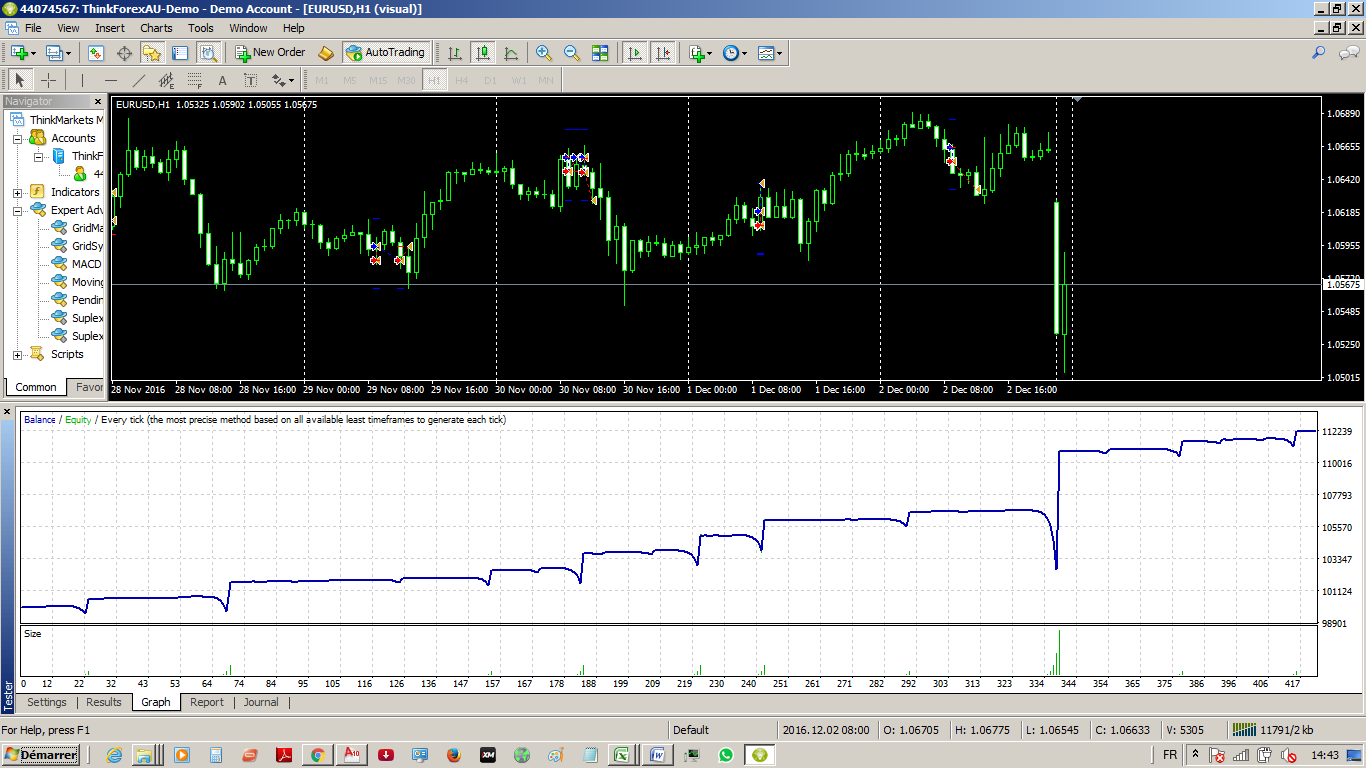Switch to the tester Results tab
The height and width of the screenshot is (768, 1366).
pyautogui.click(x=104, y=702)
